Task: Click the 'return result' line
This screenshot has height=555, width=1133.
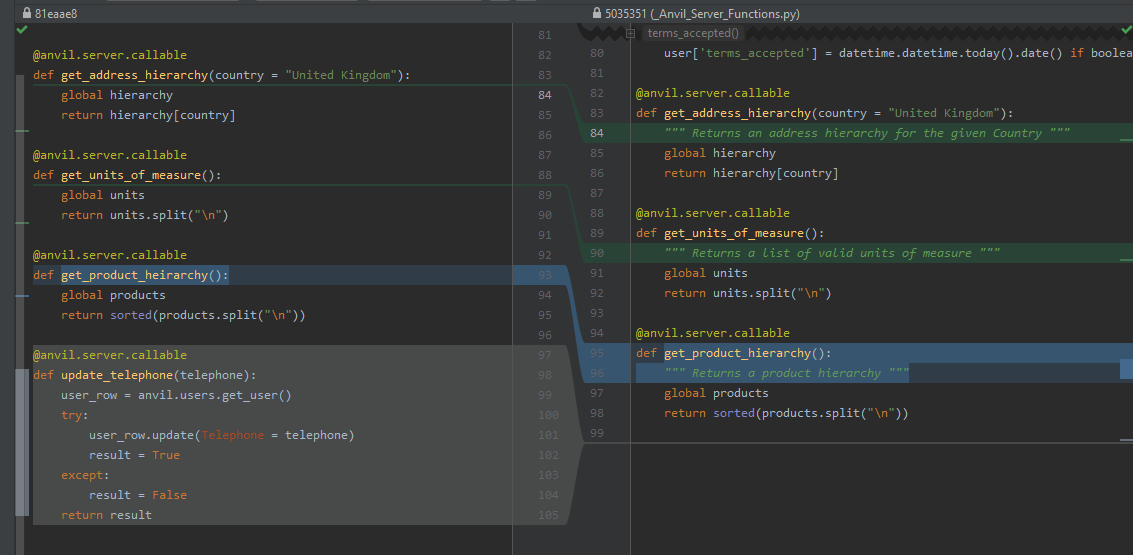Action: point(106,515)
